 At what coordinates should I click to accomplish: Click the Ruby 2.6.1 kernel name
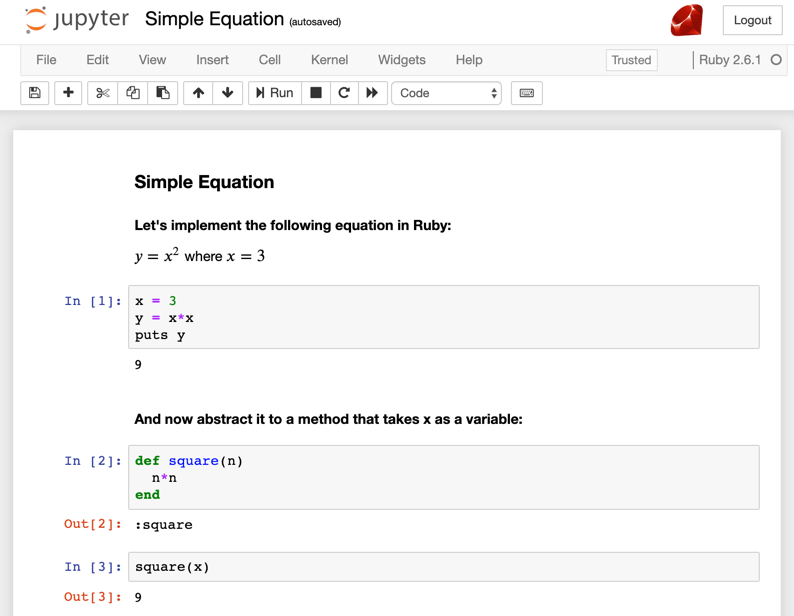[730, 60]
